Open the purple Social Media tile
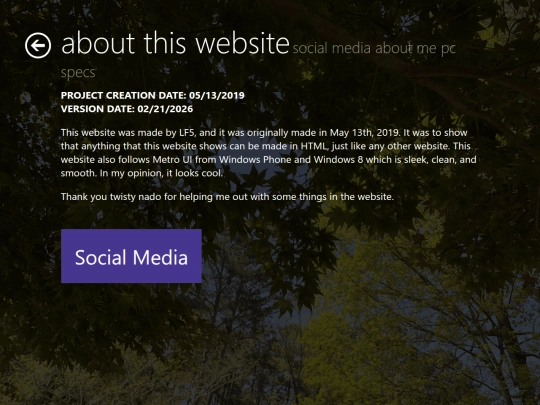Screen dimensions: 540x405 click(131, 256)
